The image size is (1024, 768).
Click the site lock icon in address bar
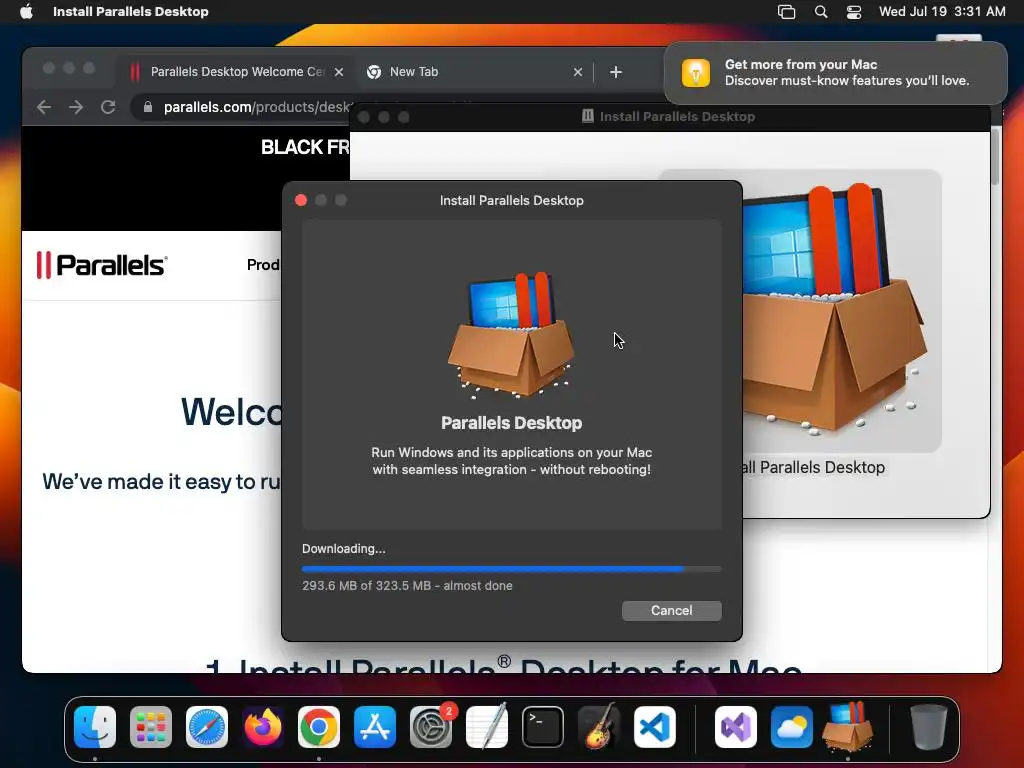148,107
